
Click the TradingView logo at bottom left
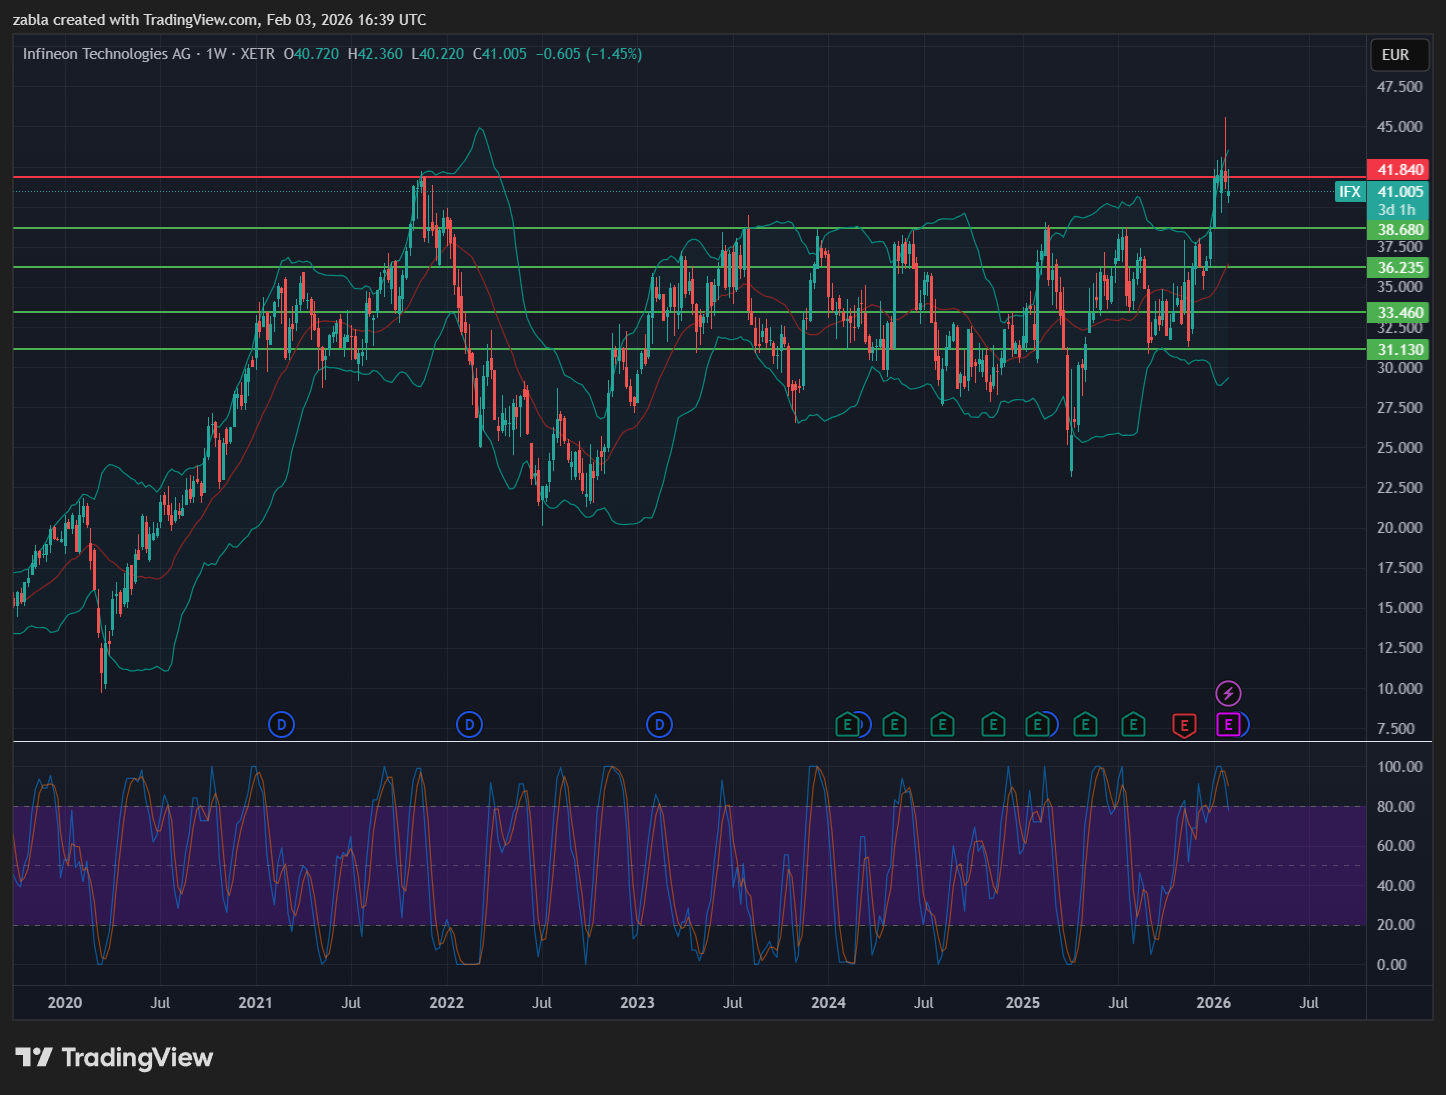[x=114, y=1057]
